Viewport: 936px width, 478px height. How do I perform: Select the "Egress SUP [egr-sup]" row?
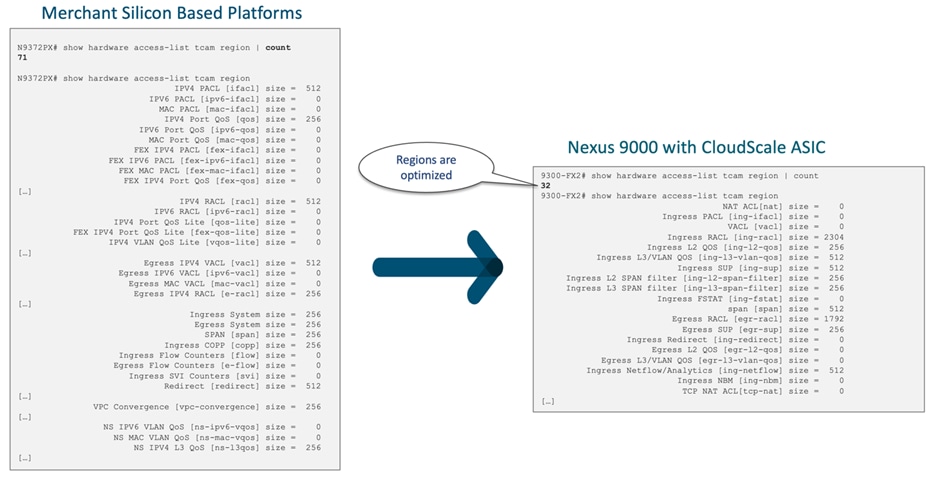tap(763, 329)
